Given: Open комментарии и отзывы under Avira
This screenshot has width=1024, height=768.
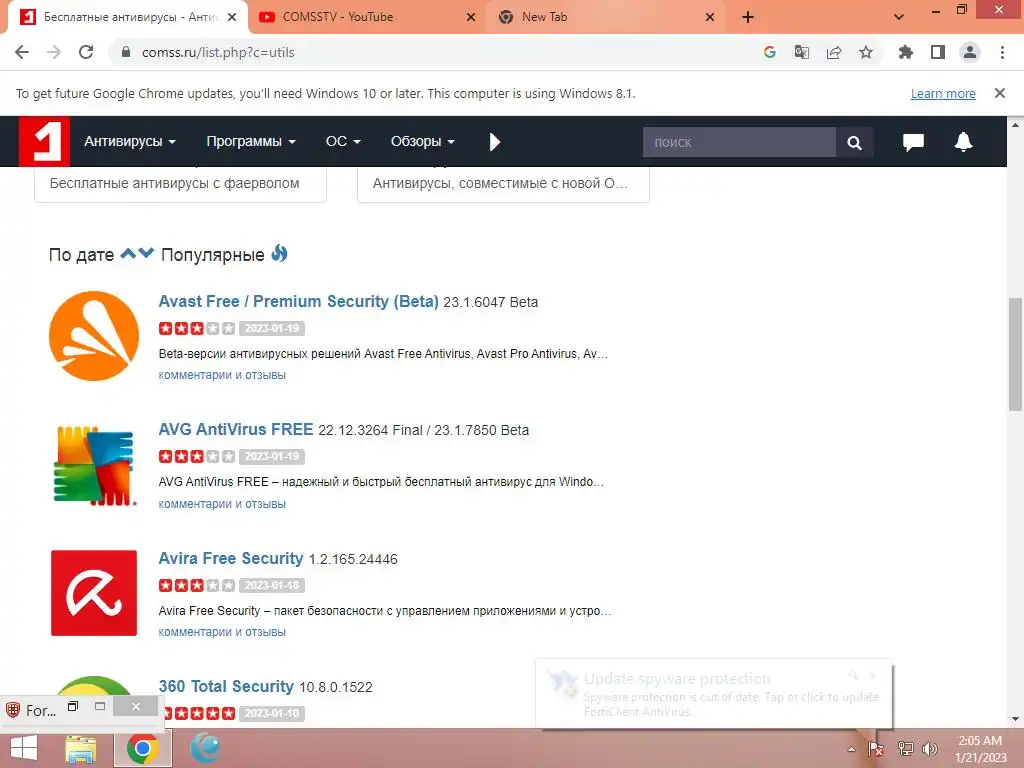Looking at the screenshot, I should [x=222, y=632].
